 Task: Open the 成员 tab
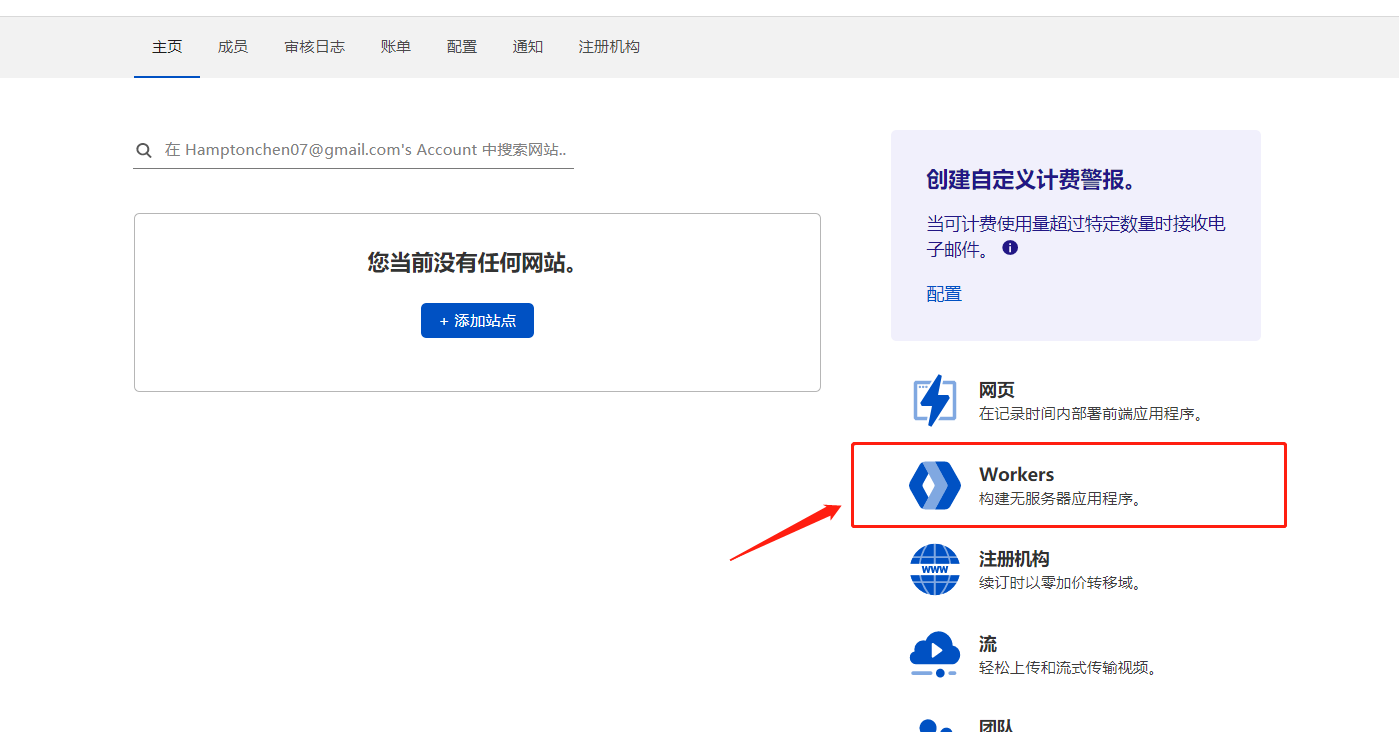[x=233, y=47]
